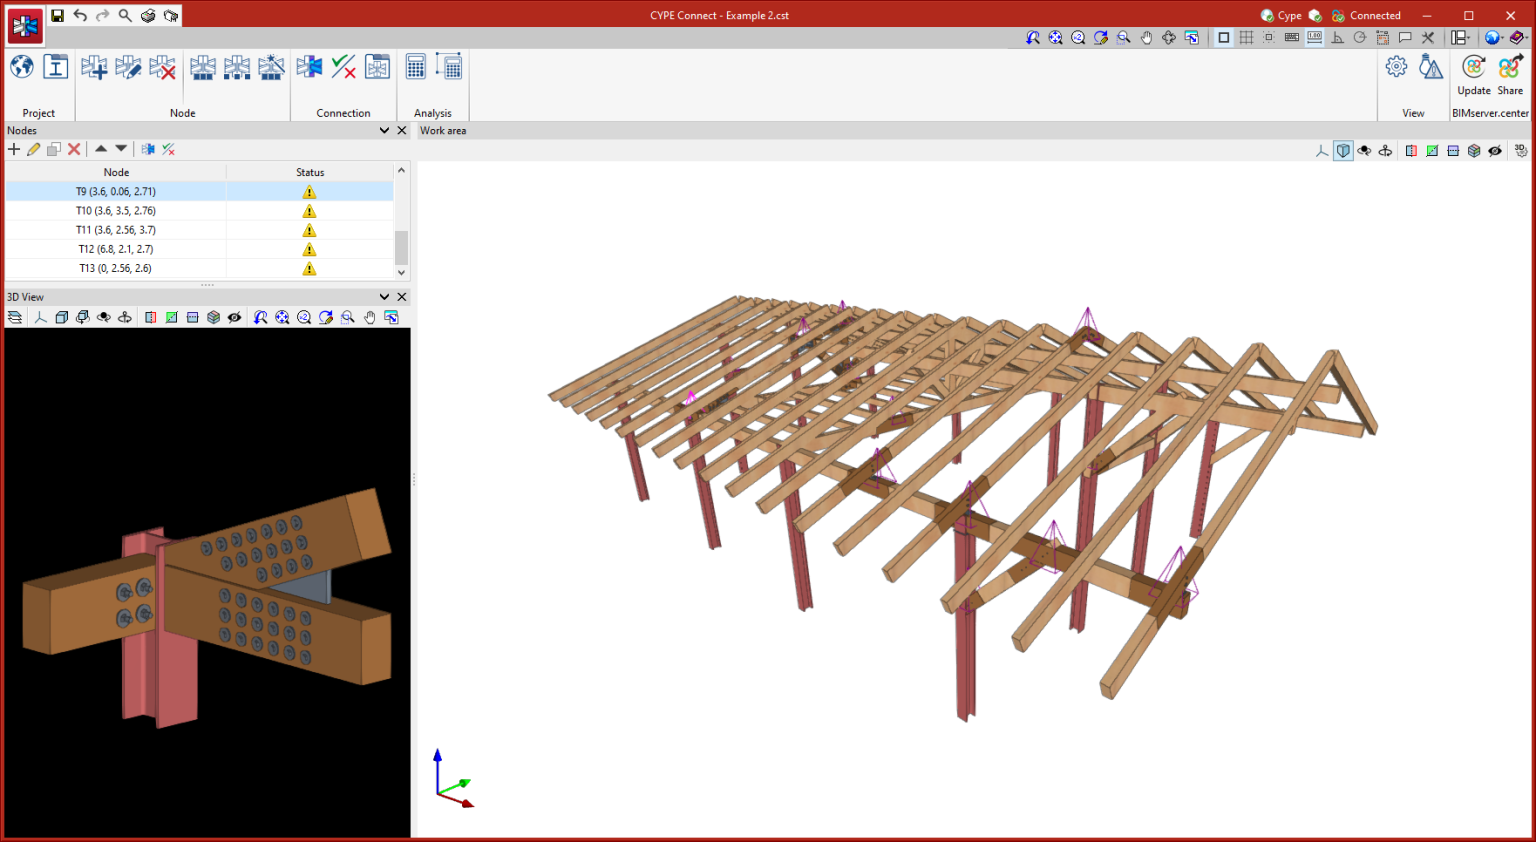
Task: Select the edit node tool in the ribbon
Action: point(128,66)
